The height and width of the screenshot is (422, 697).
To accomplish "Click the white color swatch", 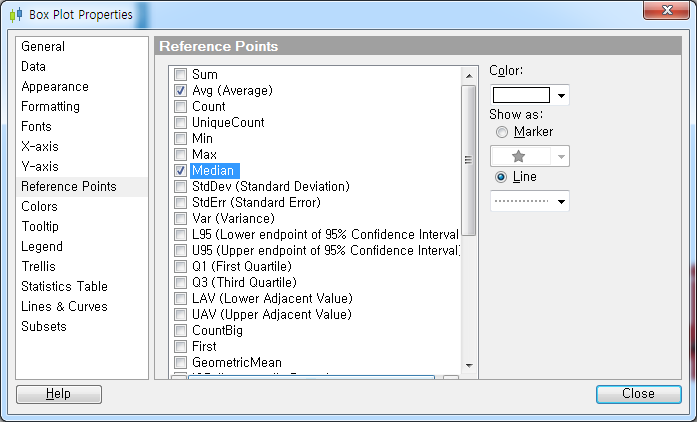I will [521, 95].
